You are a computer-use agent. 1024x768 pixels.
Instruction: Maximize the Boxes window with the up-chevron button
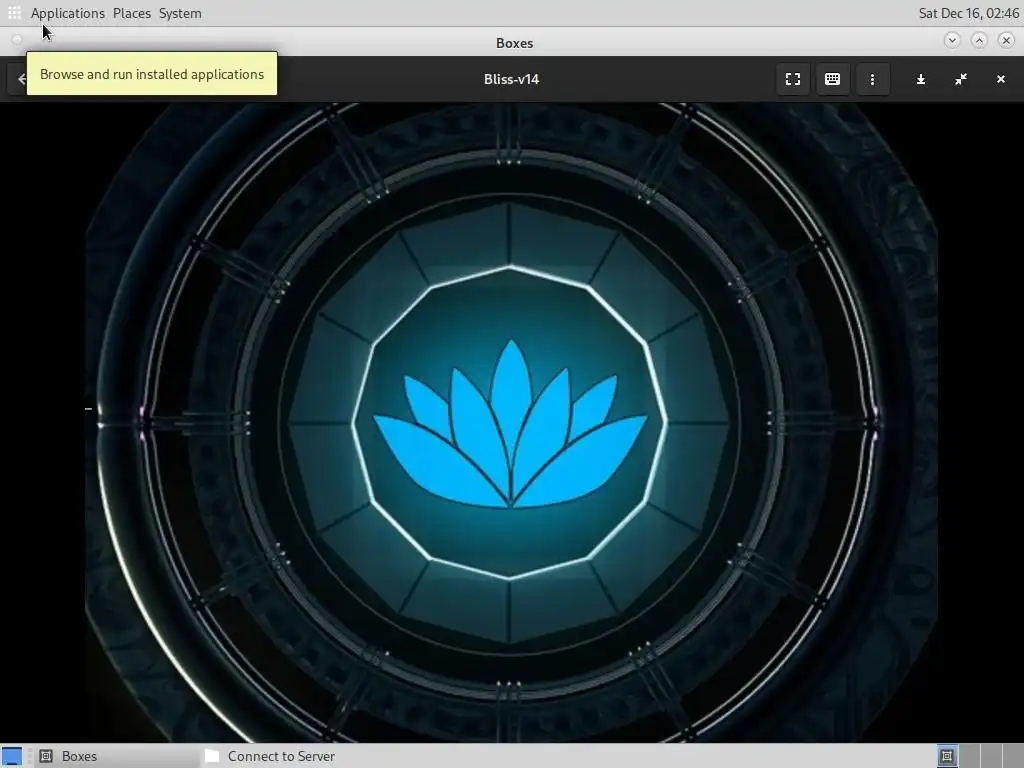coord(979,40)
